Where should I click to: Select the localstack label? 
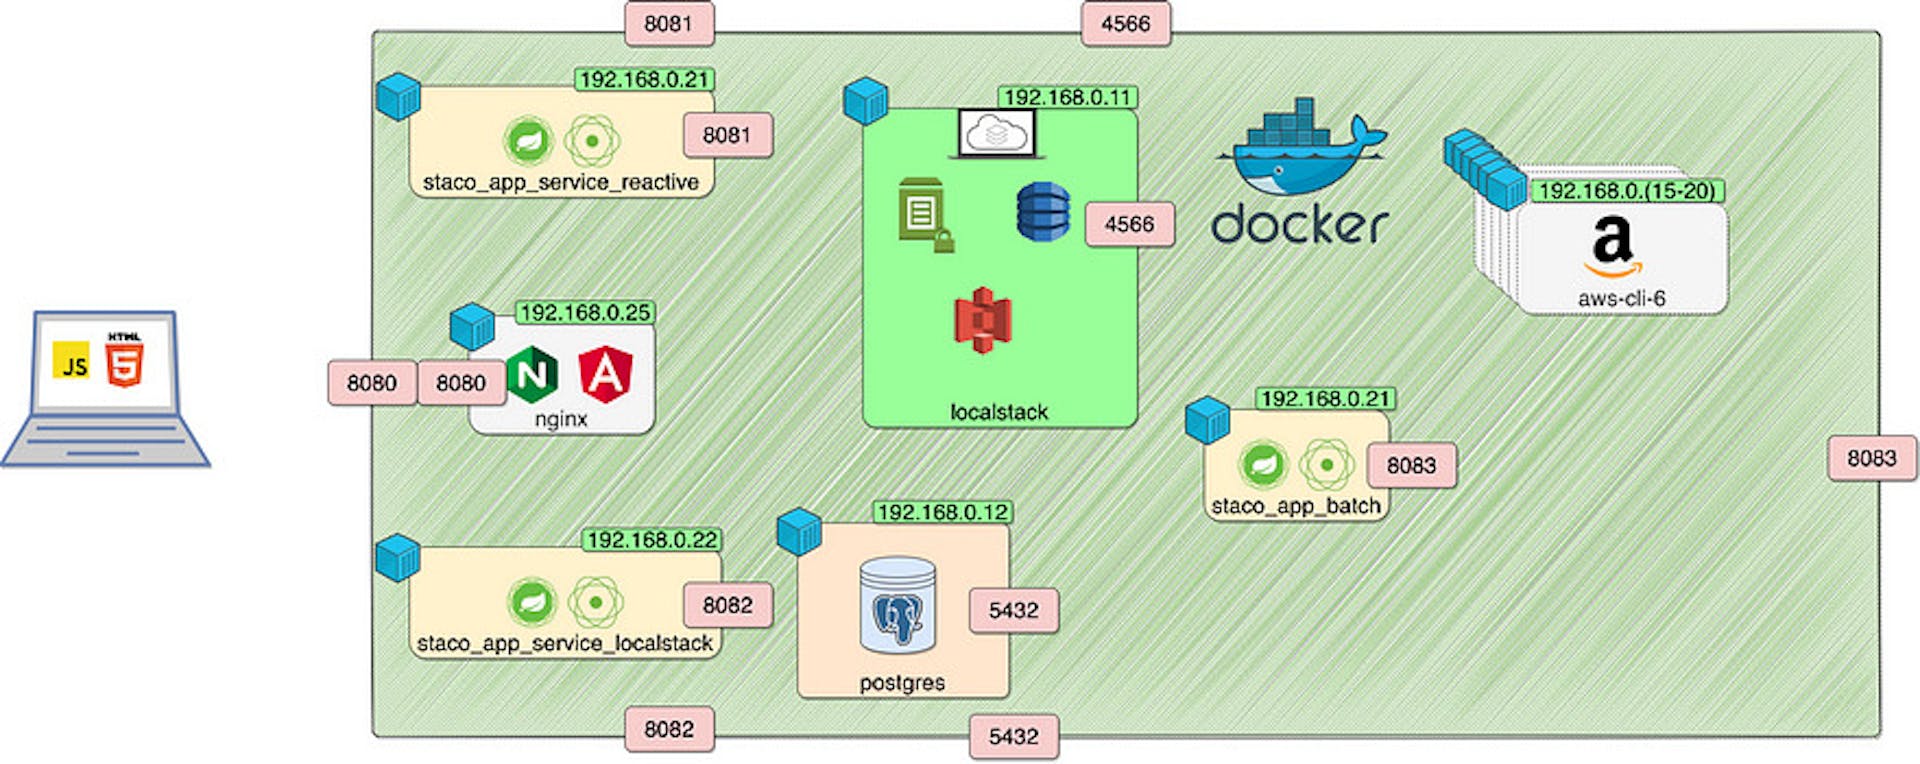pos(999,412)
